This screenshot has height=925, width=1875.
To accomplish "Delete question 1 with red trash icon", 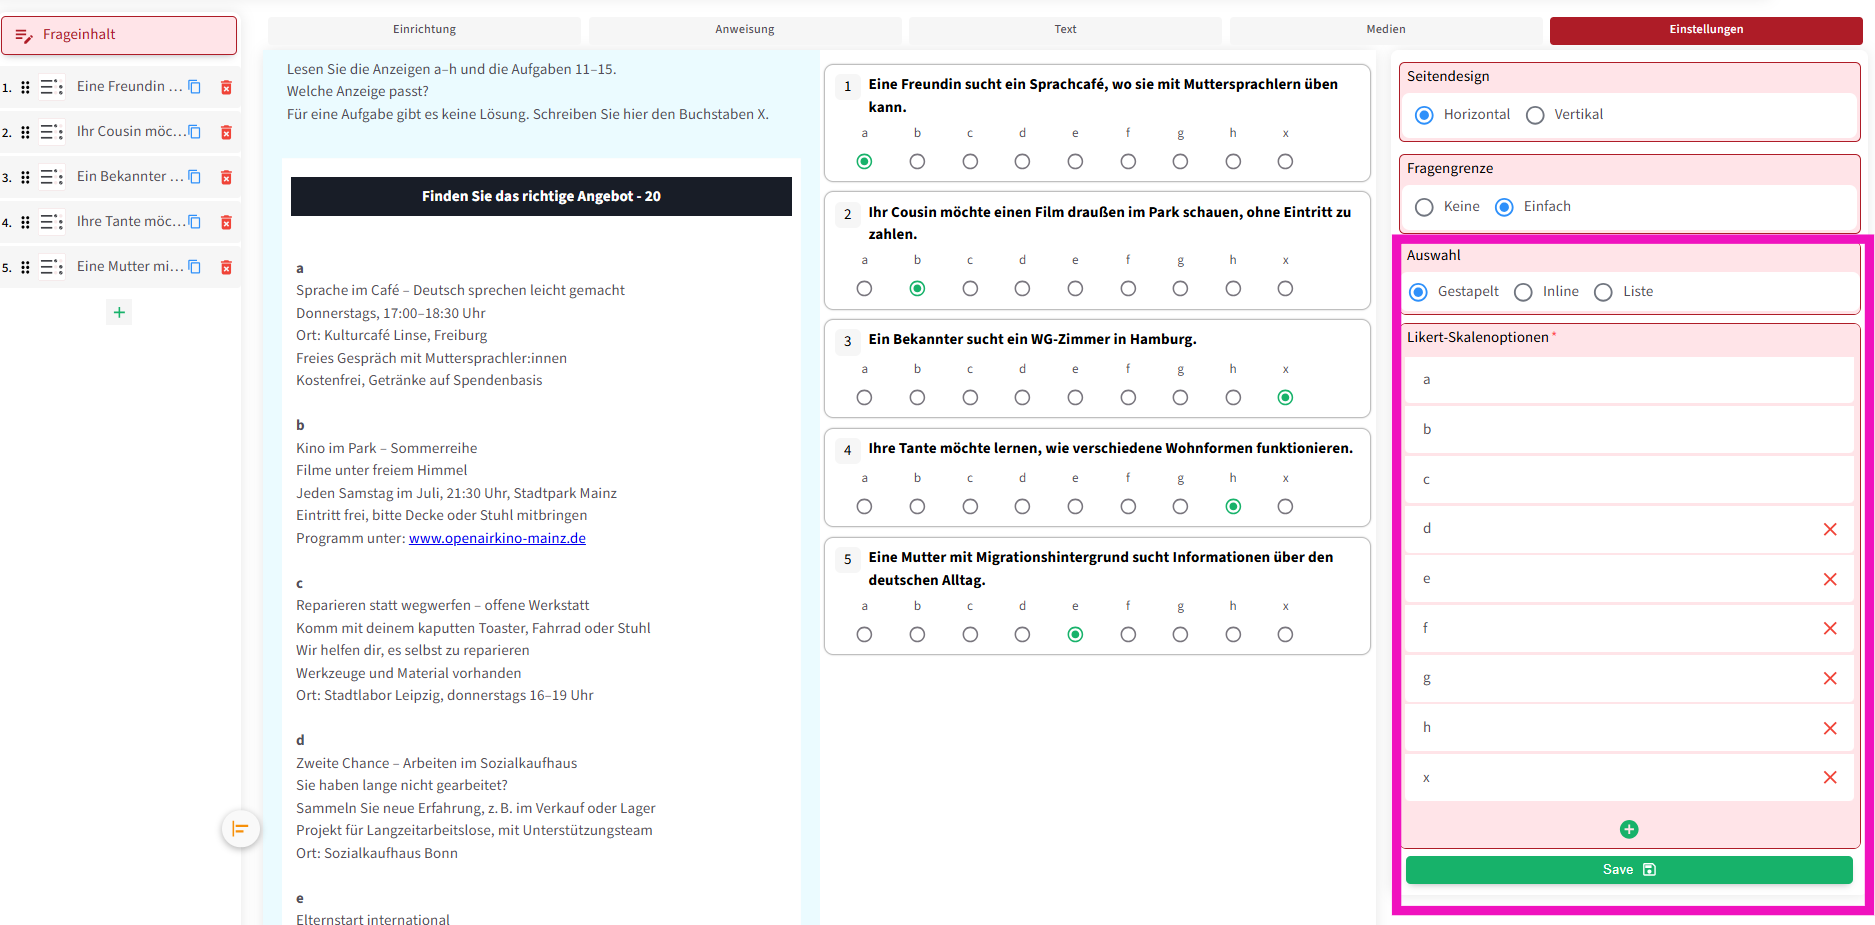I will coord(226,87).
